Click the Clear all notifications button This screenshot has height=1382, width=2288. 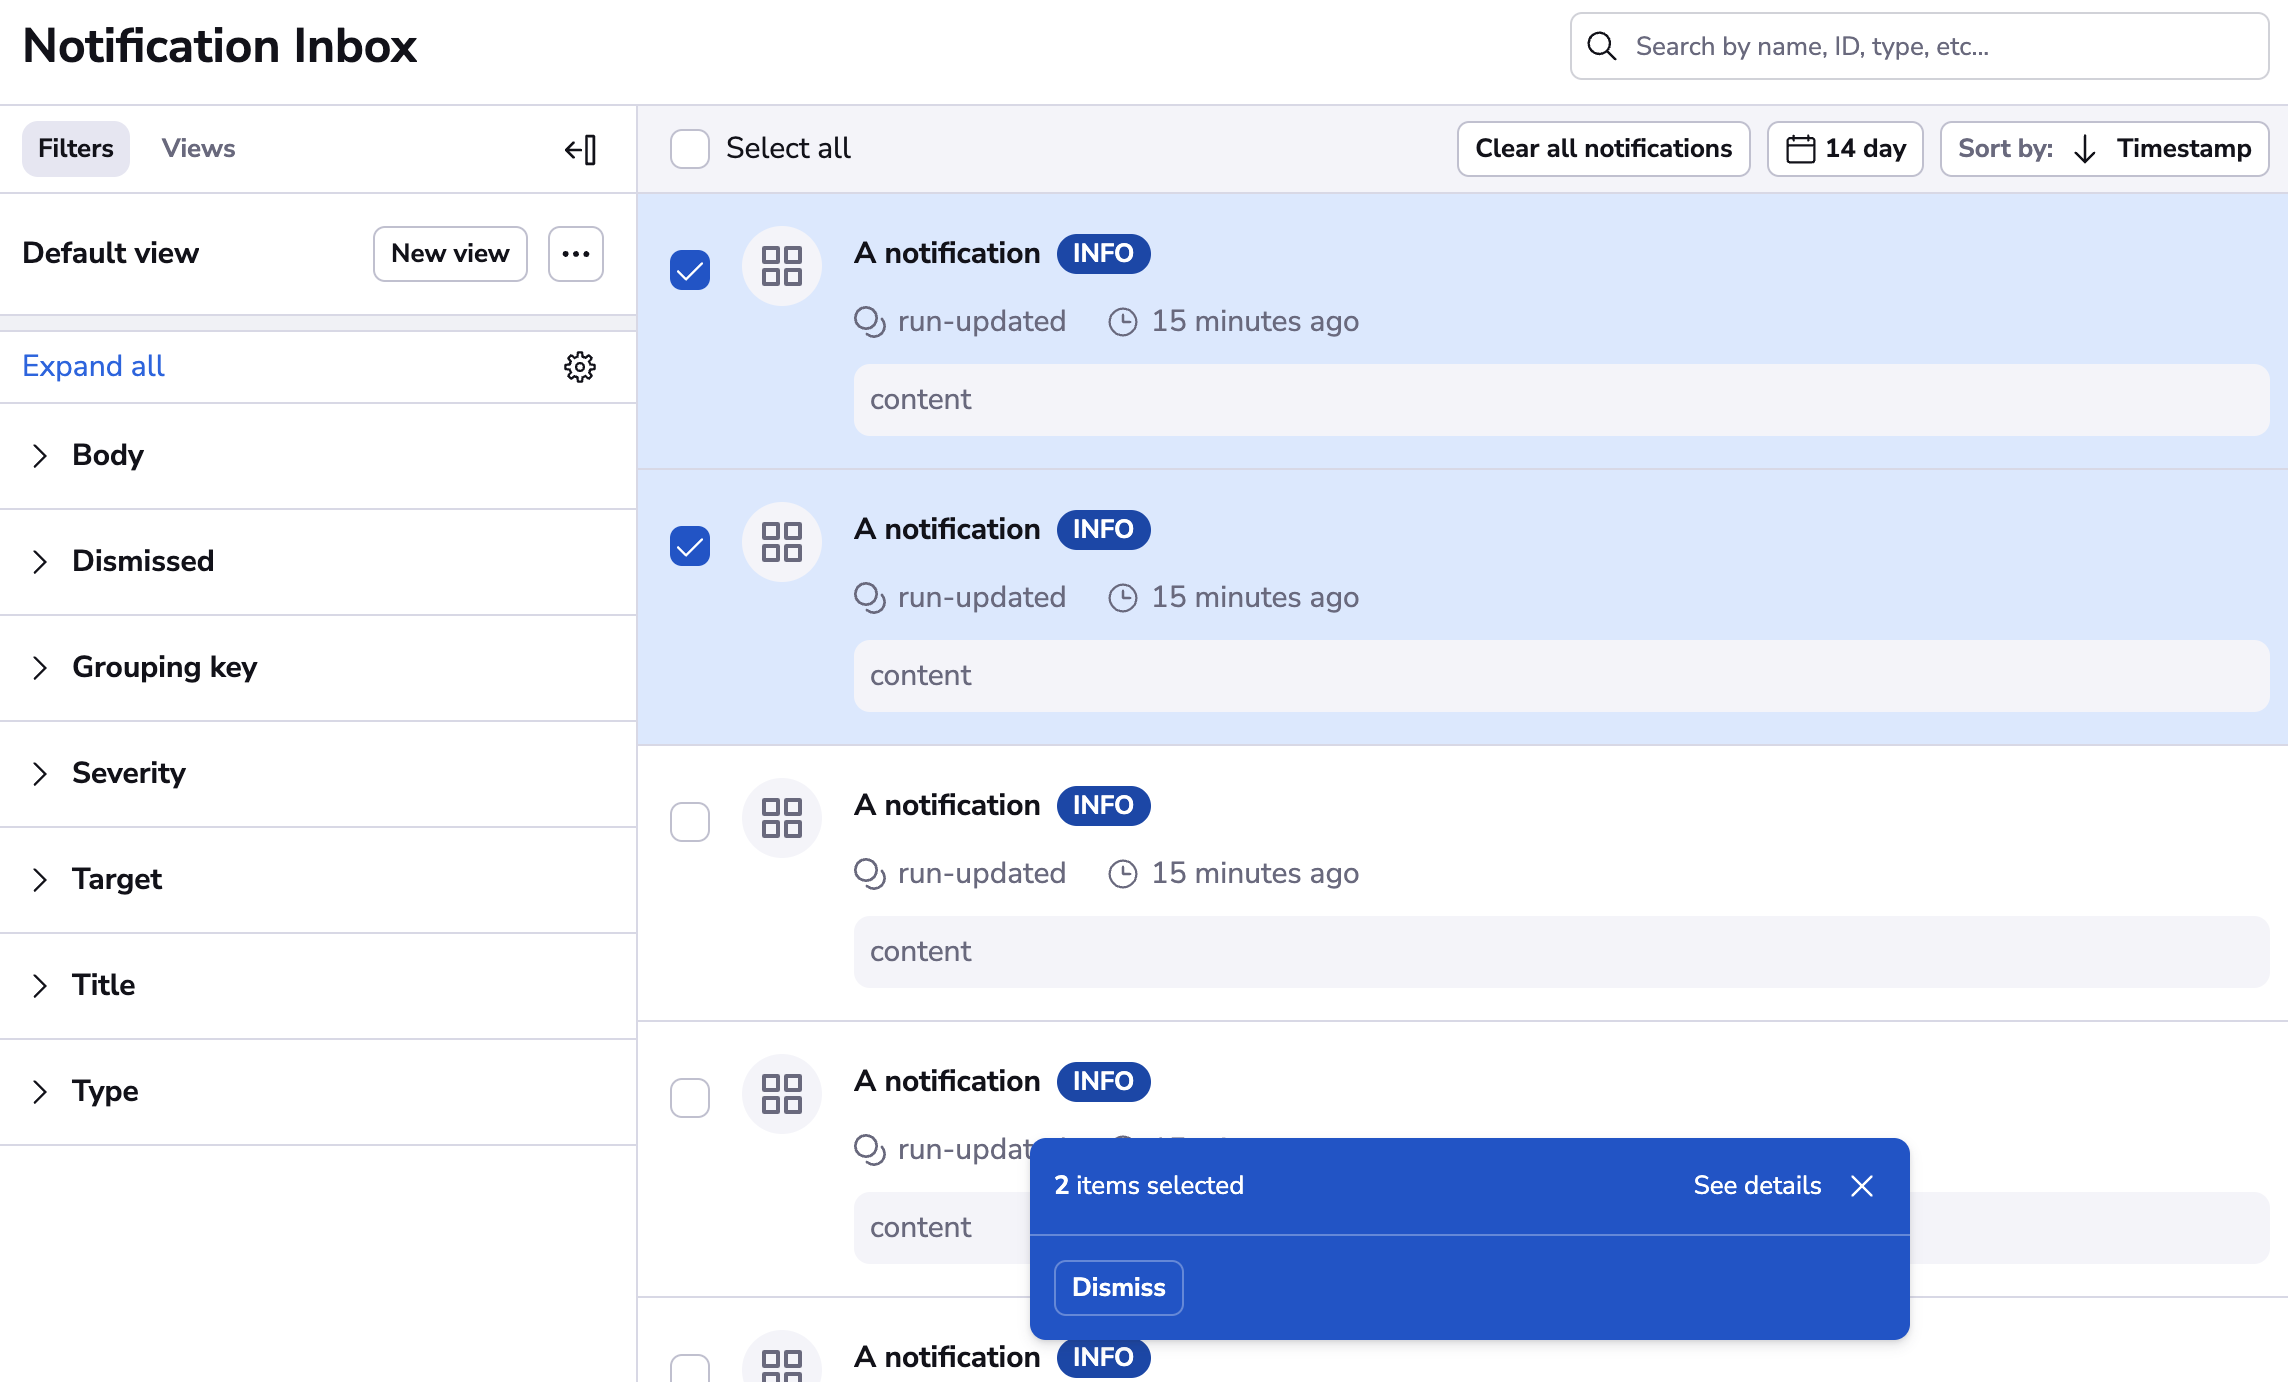coord(1602,148)
